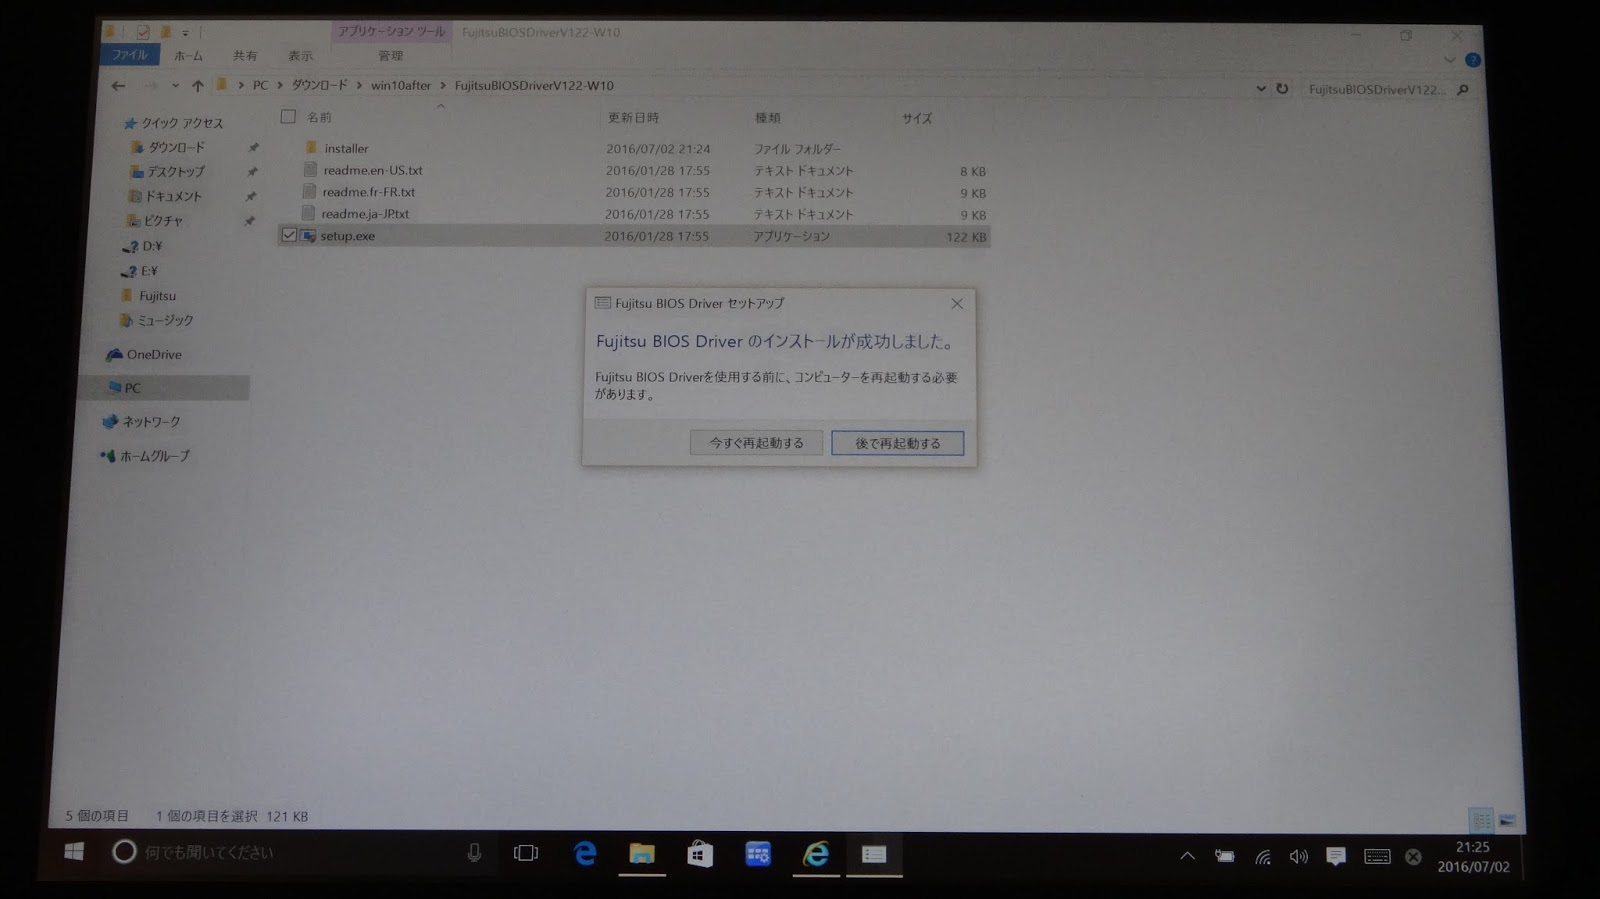1600x899 pixels.
Task: Toggle the select-all checkbox in header
Action: [288, 117]
